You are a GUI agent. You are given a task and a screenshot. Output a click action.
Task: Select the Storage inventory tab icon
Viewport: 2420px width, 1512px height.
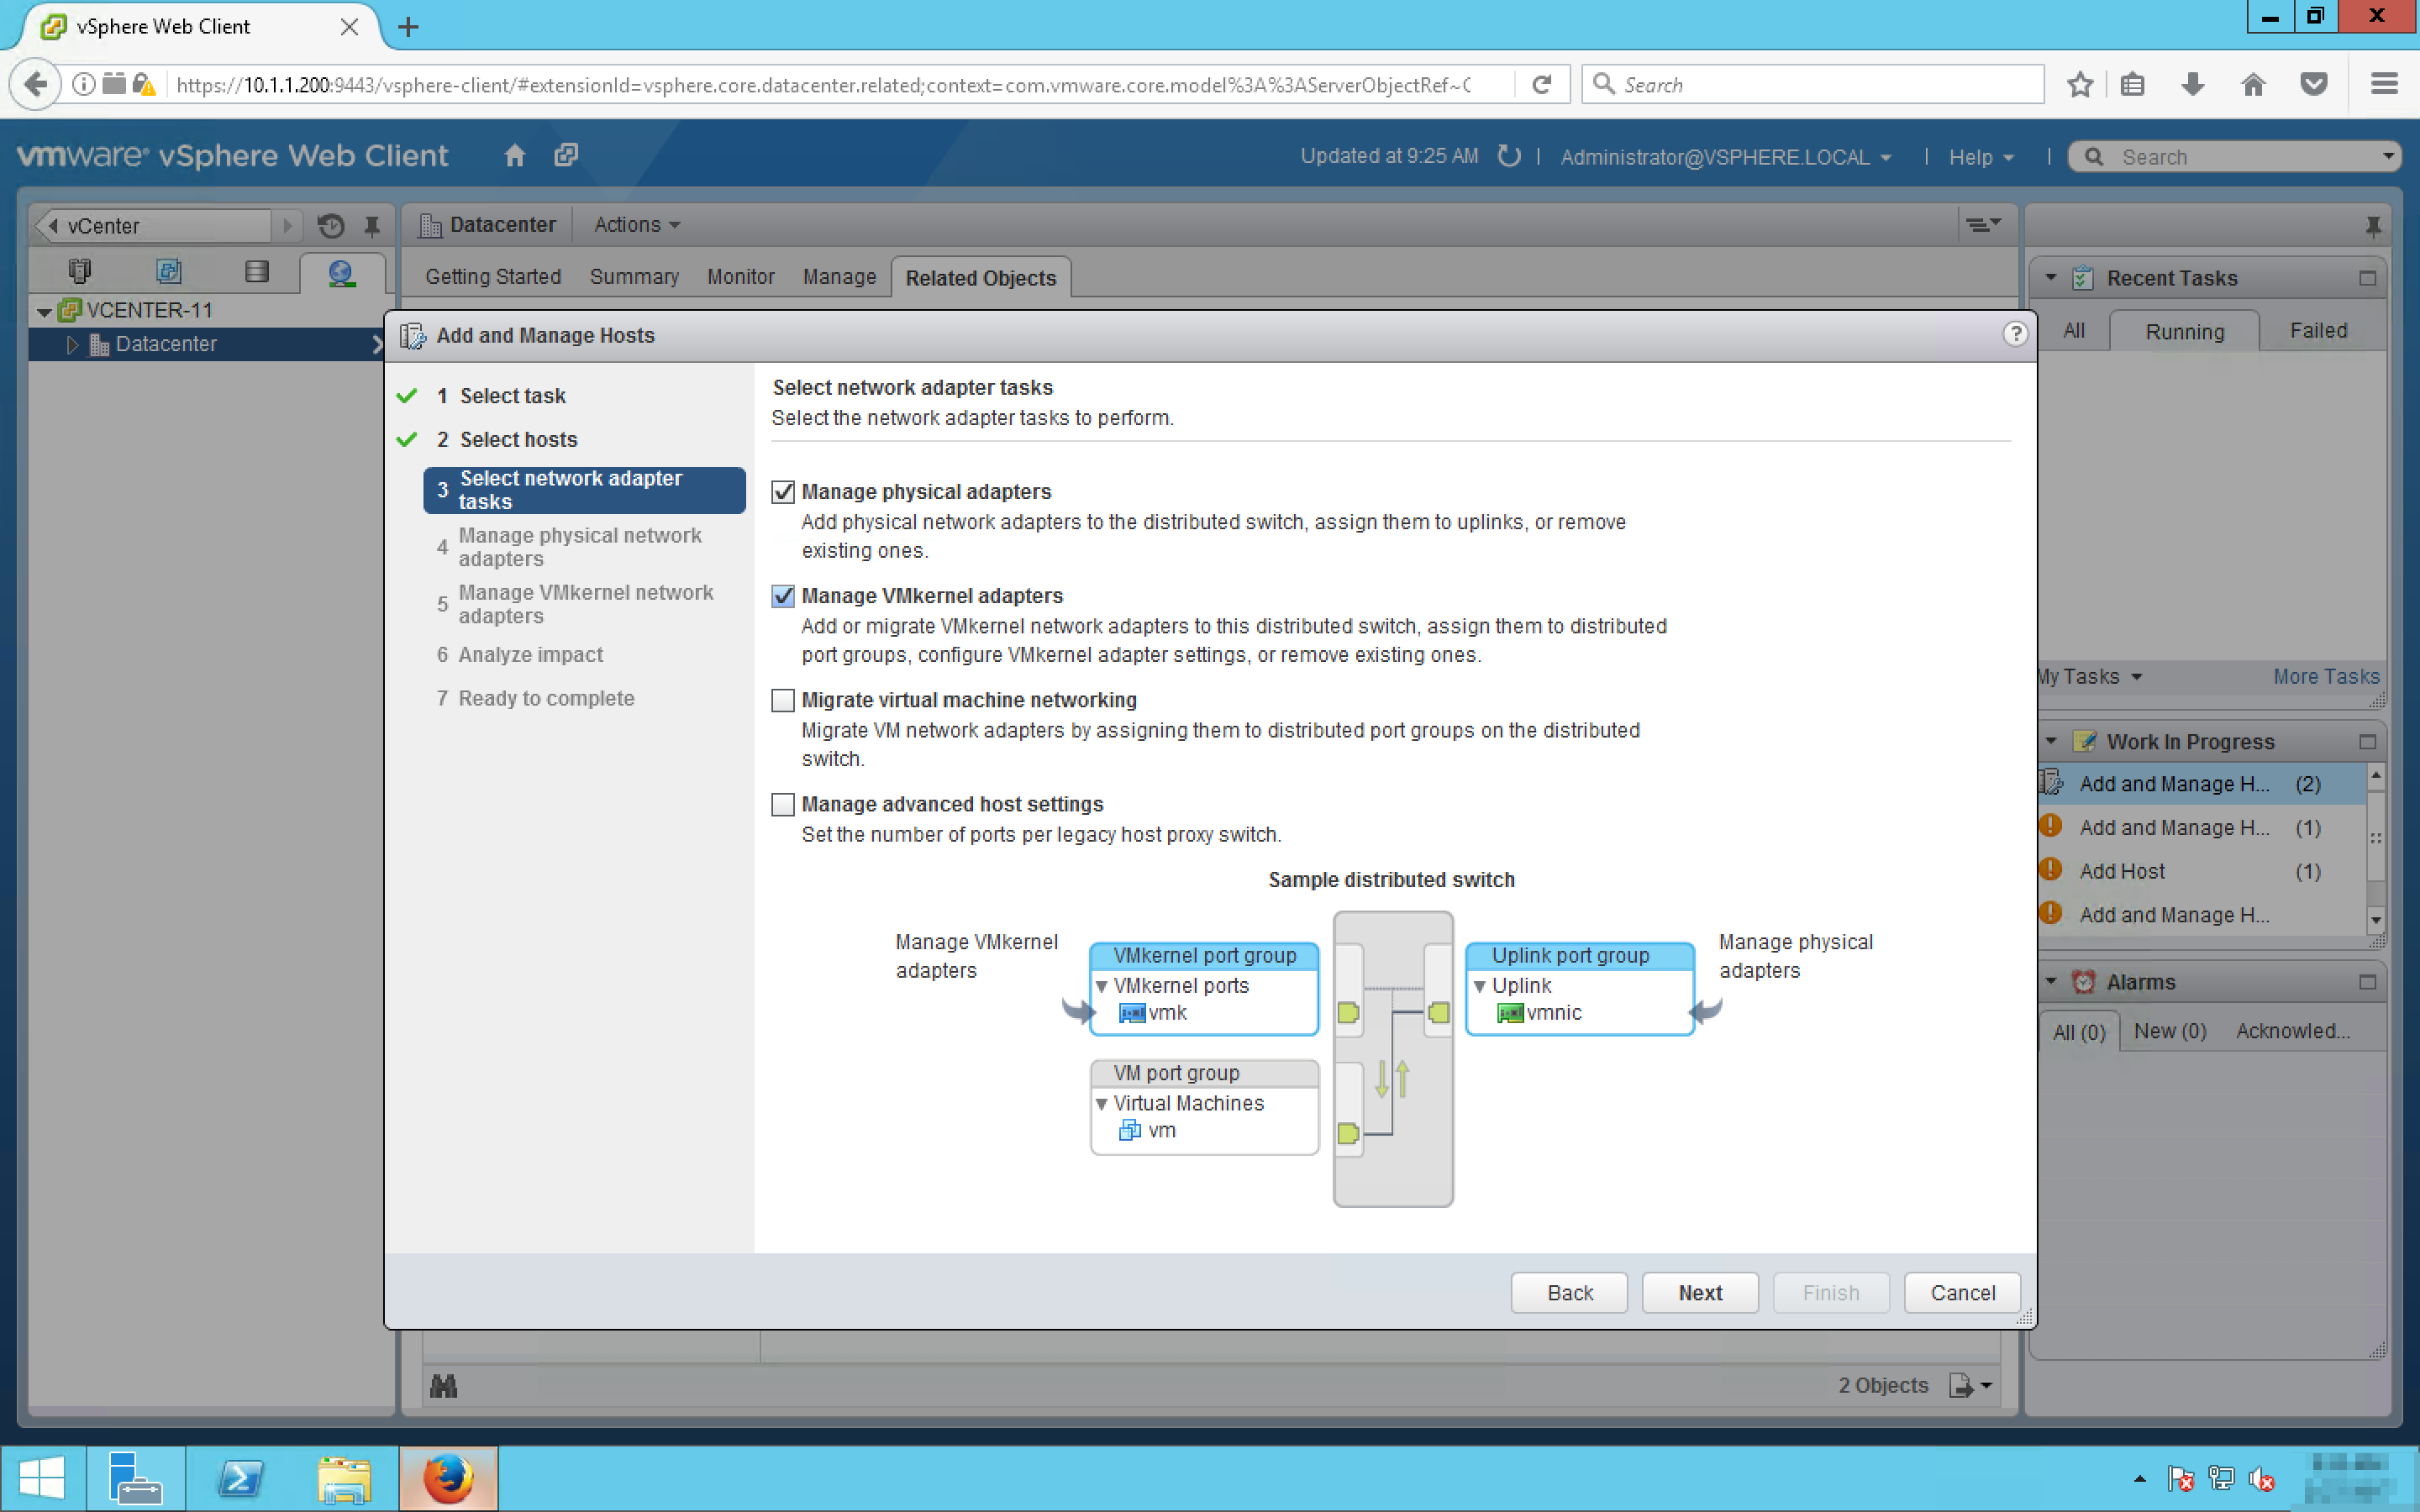click(x=256, y=272)
